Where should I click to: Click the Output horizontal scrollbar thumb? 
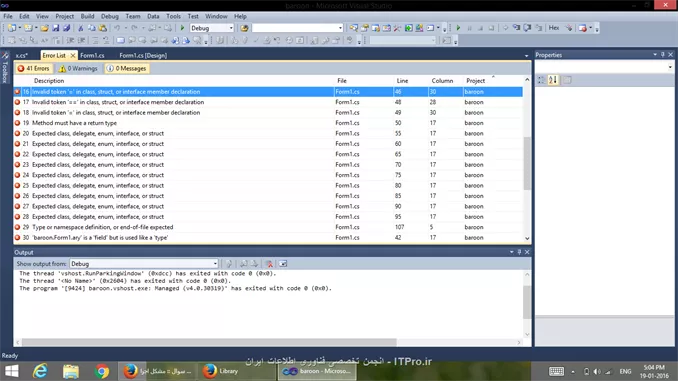point(209,342)
